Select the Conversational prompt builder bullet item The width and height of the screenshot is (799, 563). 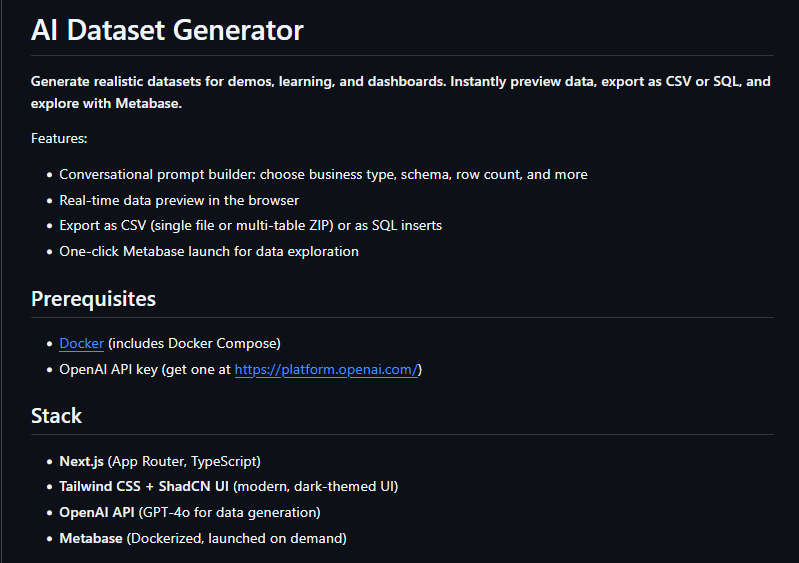pyautogui.click(x=323, y=175)
